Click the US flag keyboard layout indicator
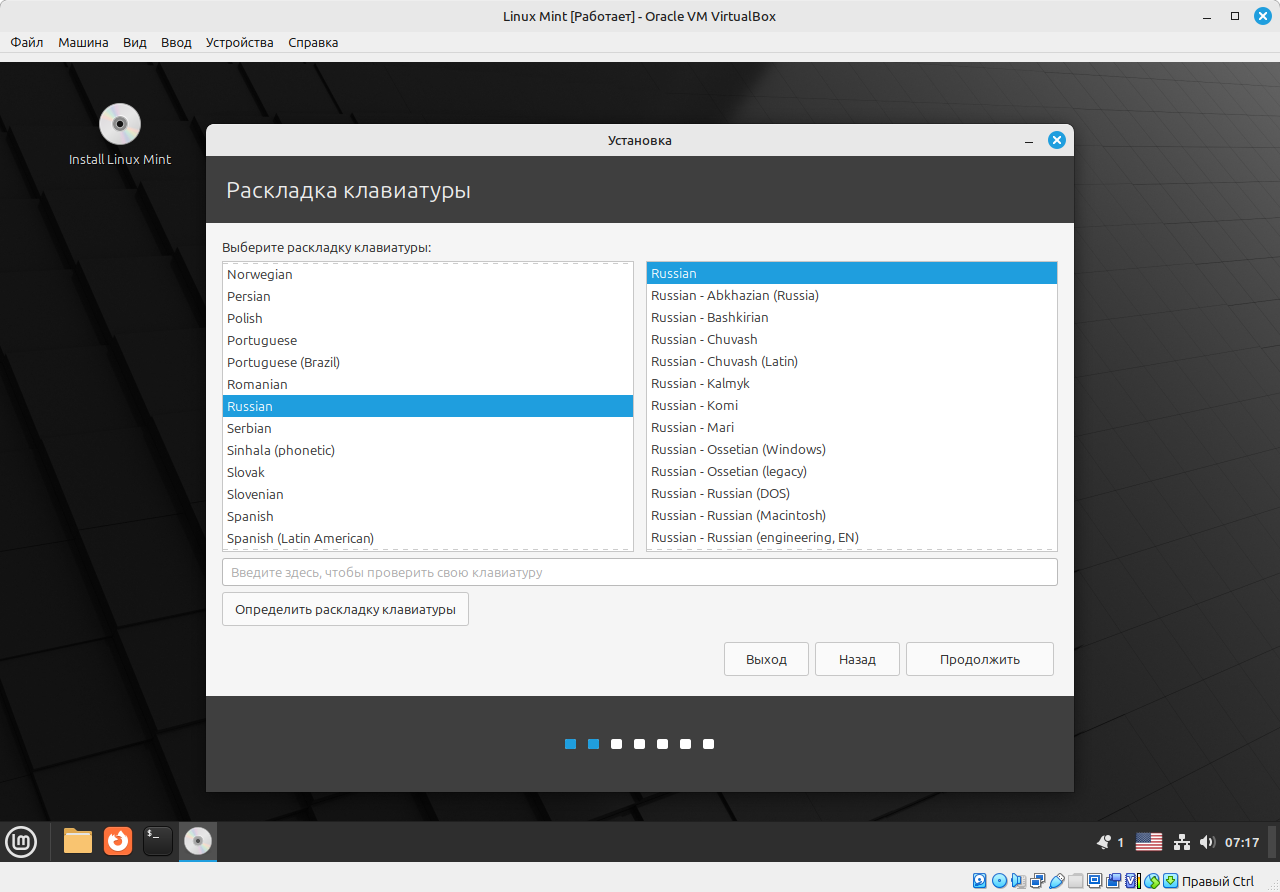Viewport: 1280px width, 892px height. point(1149,842)
